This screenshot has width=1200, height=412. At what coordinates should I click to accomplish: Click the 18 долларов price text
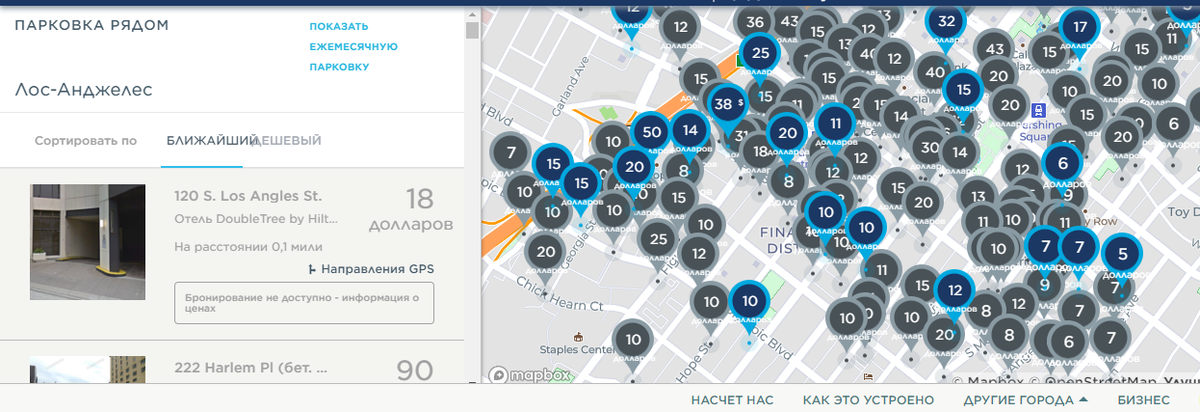(x=411, y=208)
